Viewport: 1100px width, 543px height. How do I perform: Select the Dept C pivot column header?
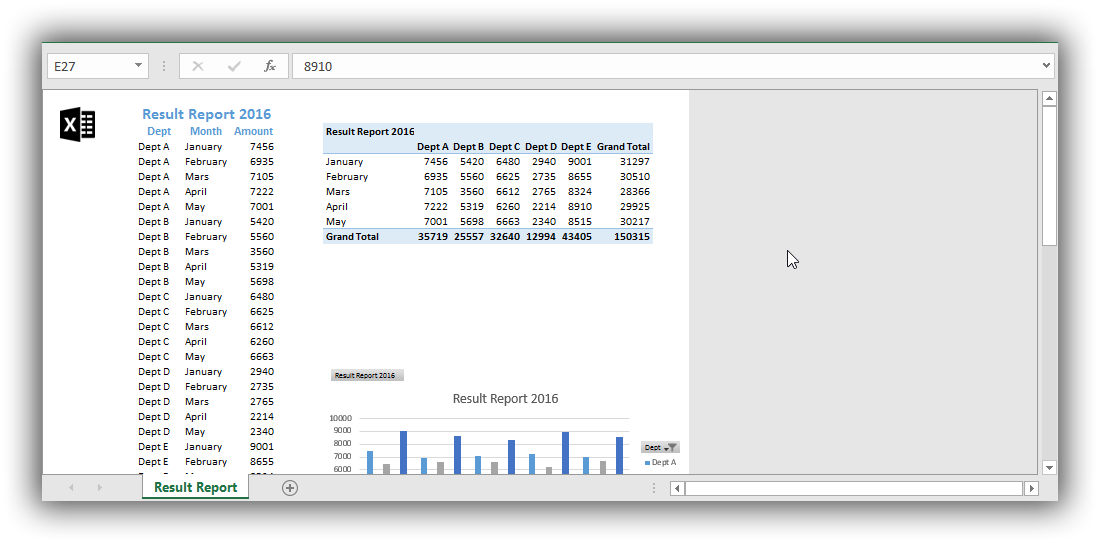coord(504,147)
